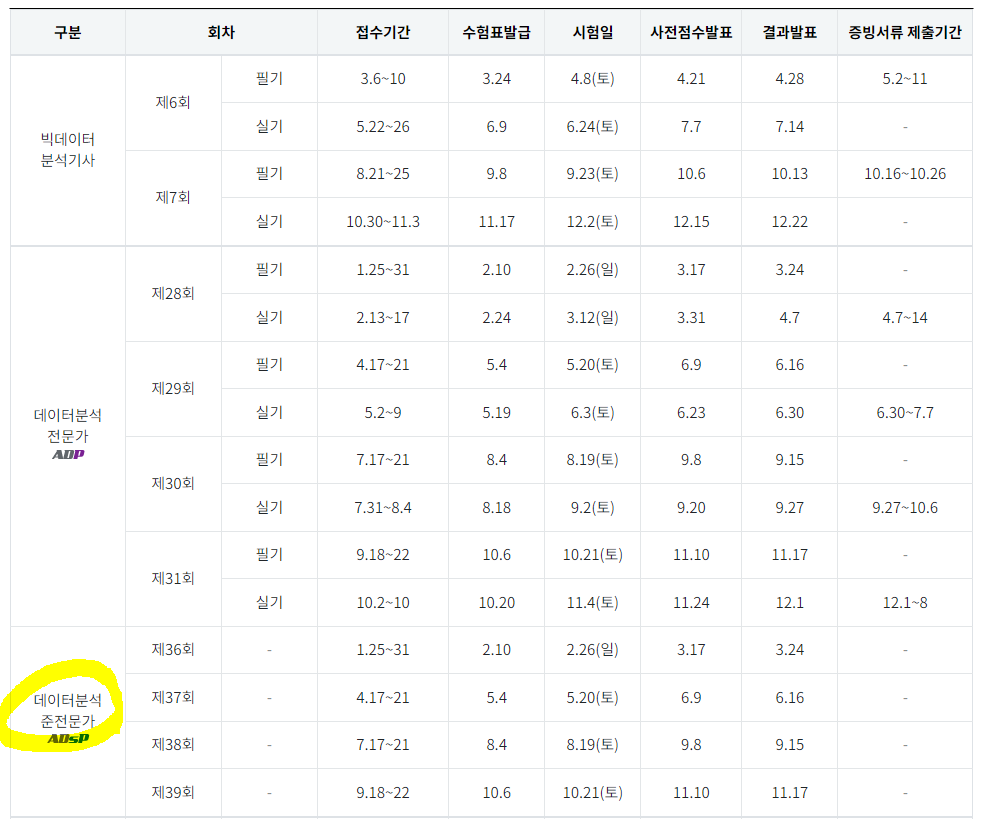Click the 4.21 pre-score date

click(x=691, y=79)
